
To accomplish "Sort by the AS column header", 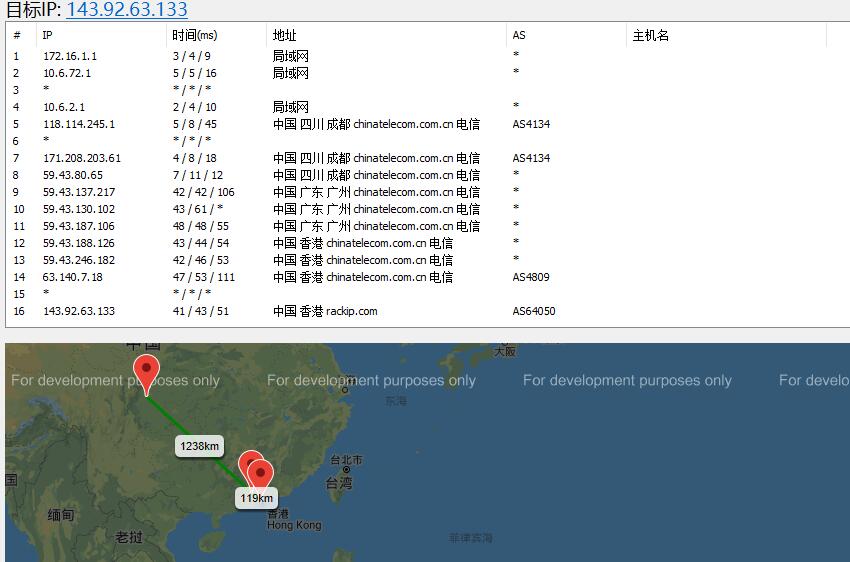I will pyautogui.click(x=566, y=35).
